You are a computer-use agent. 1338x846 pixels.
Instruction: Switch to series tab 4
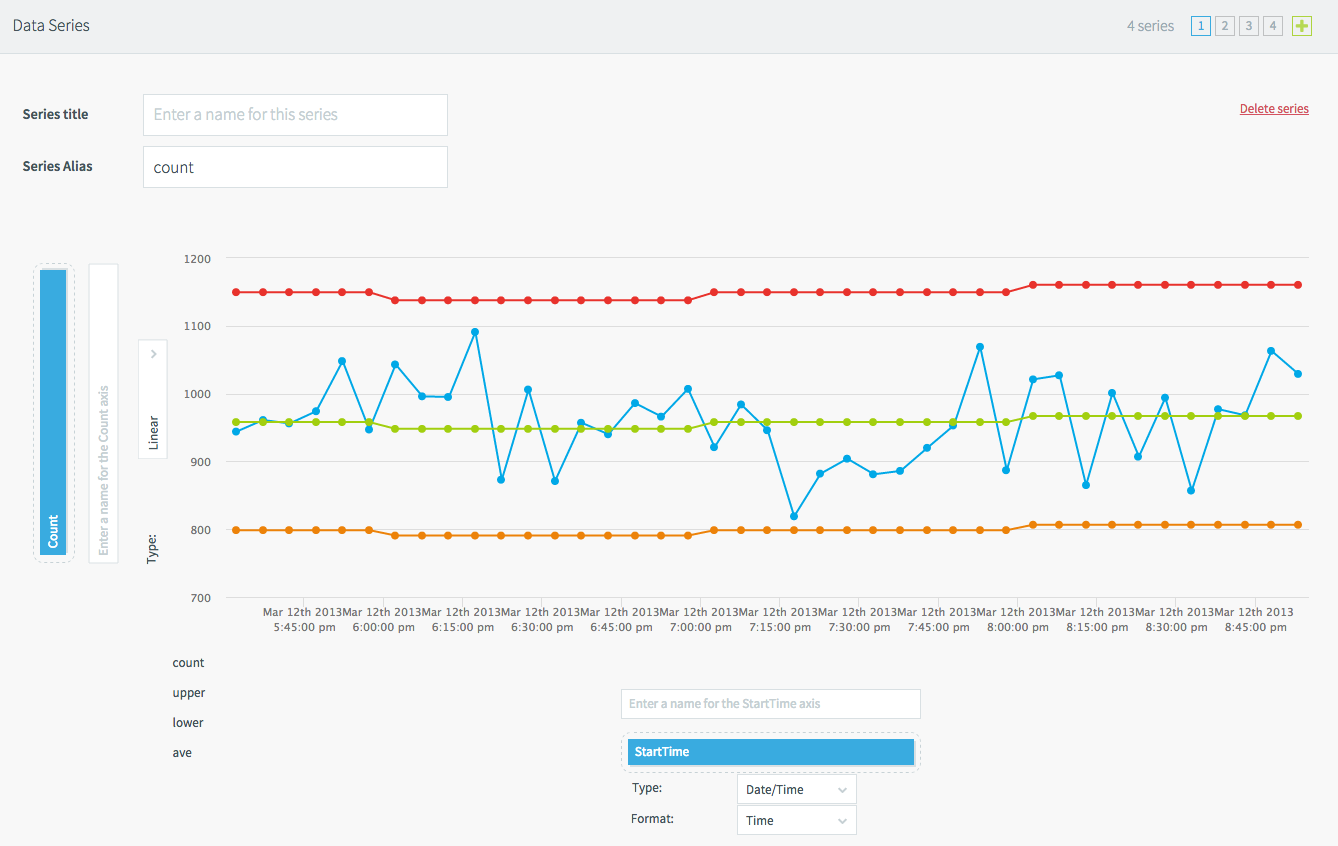point(1272,25)
